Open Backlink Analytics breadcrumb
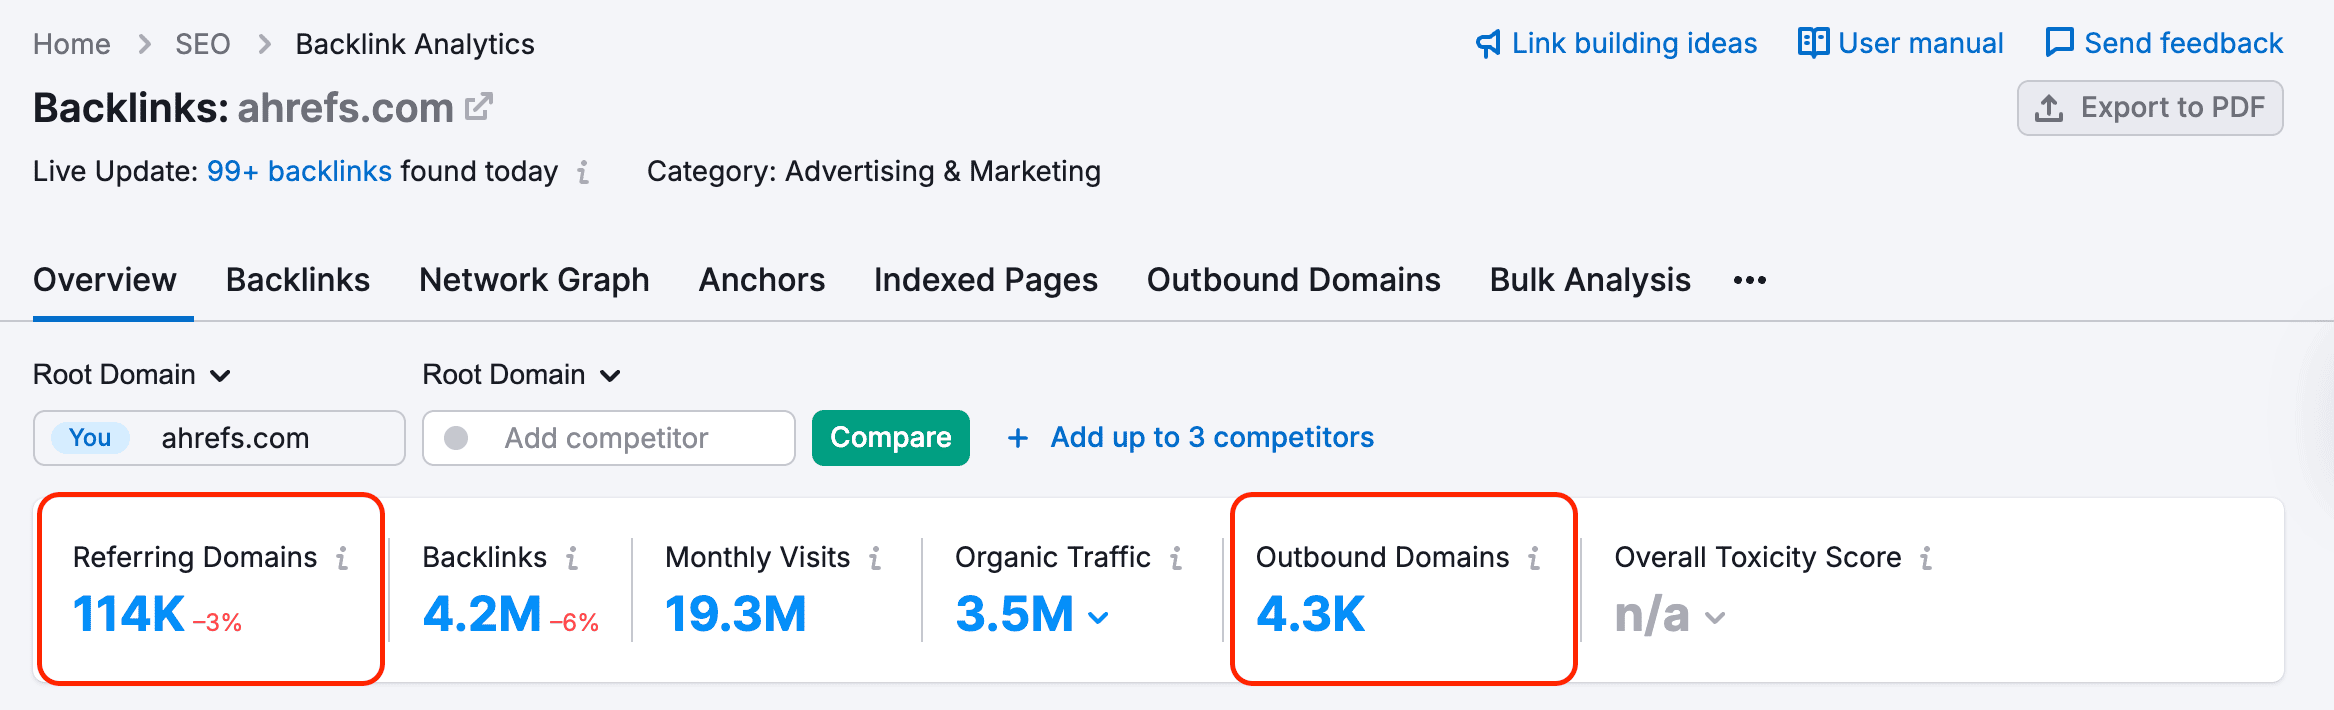This screenshot has height=710, width=2334. (415, 44)
